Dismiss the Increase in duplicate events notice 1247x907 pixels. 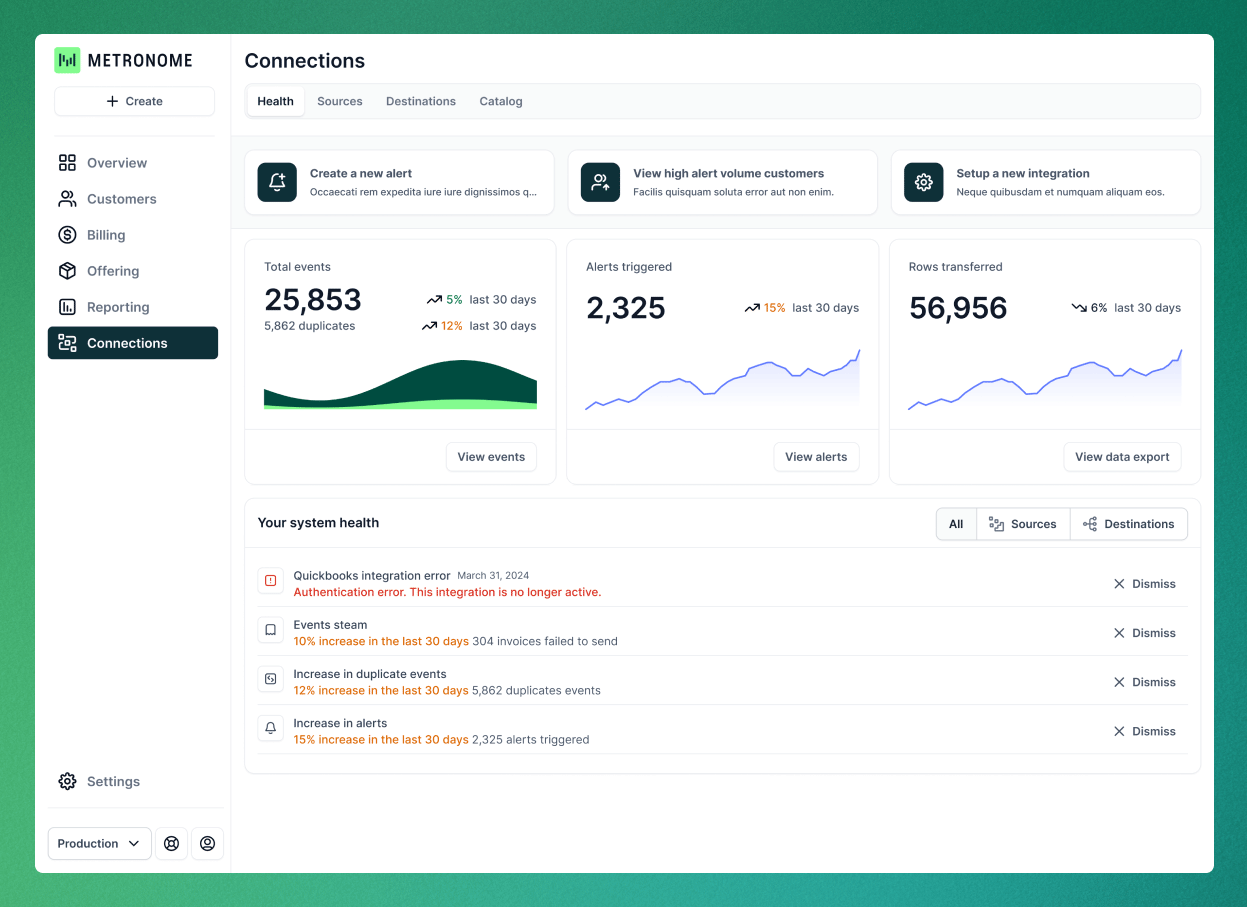pos(1144,681)
